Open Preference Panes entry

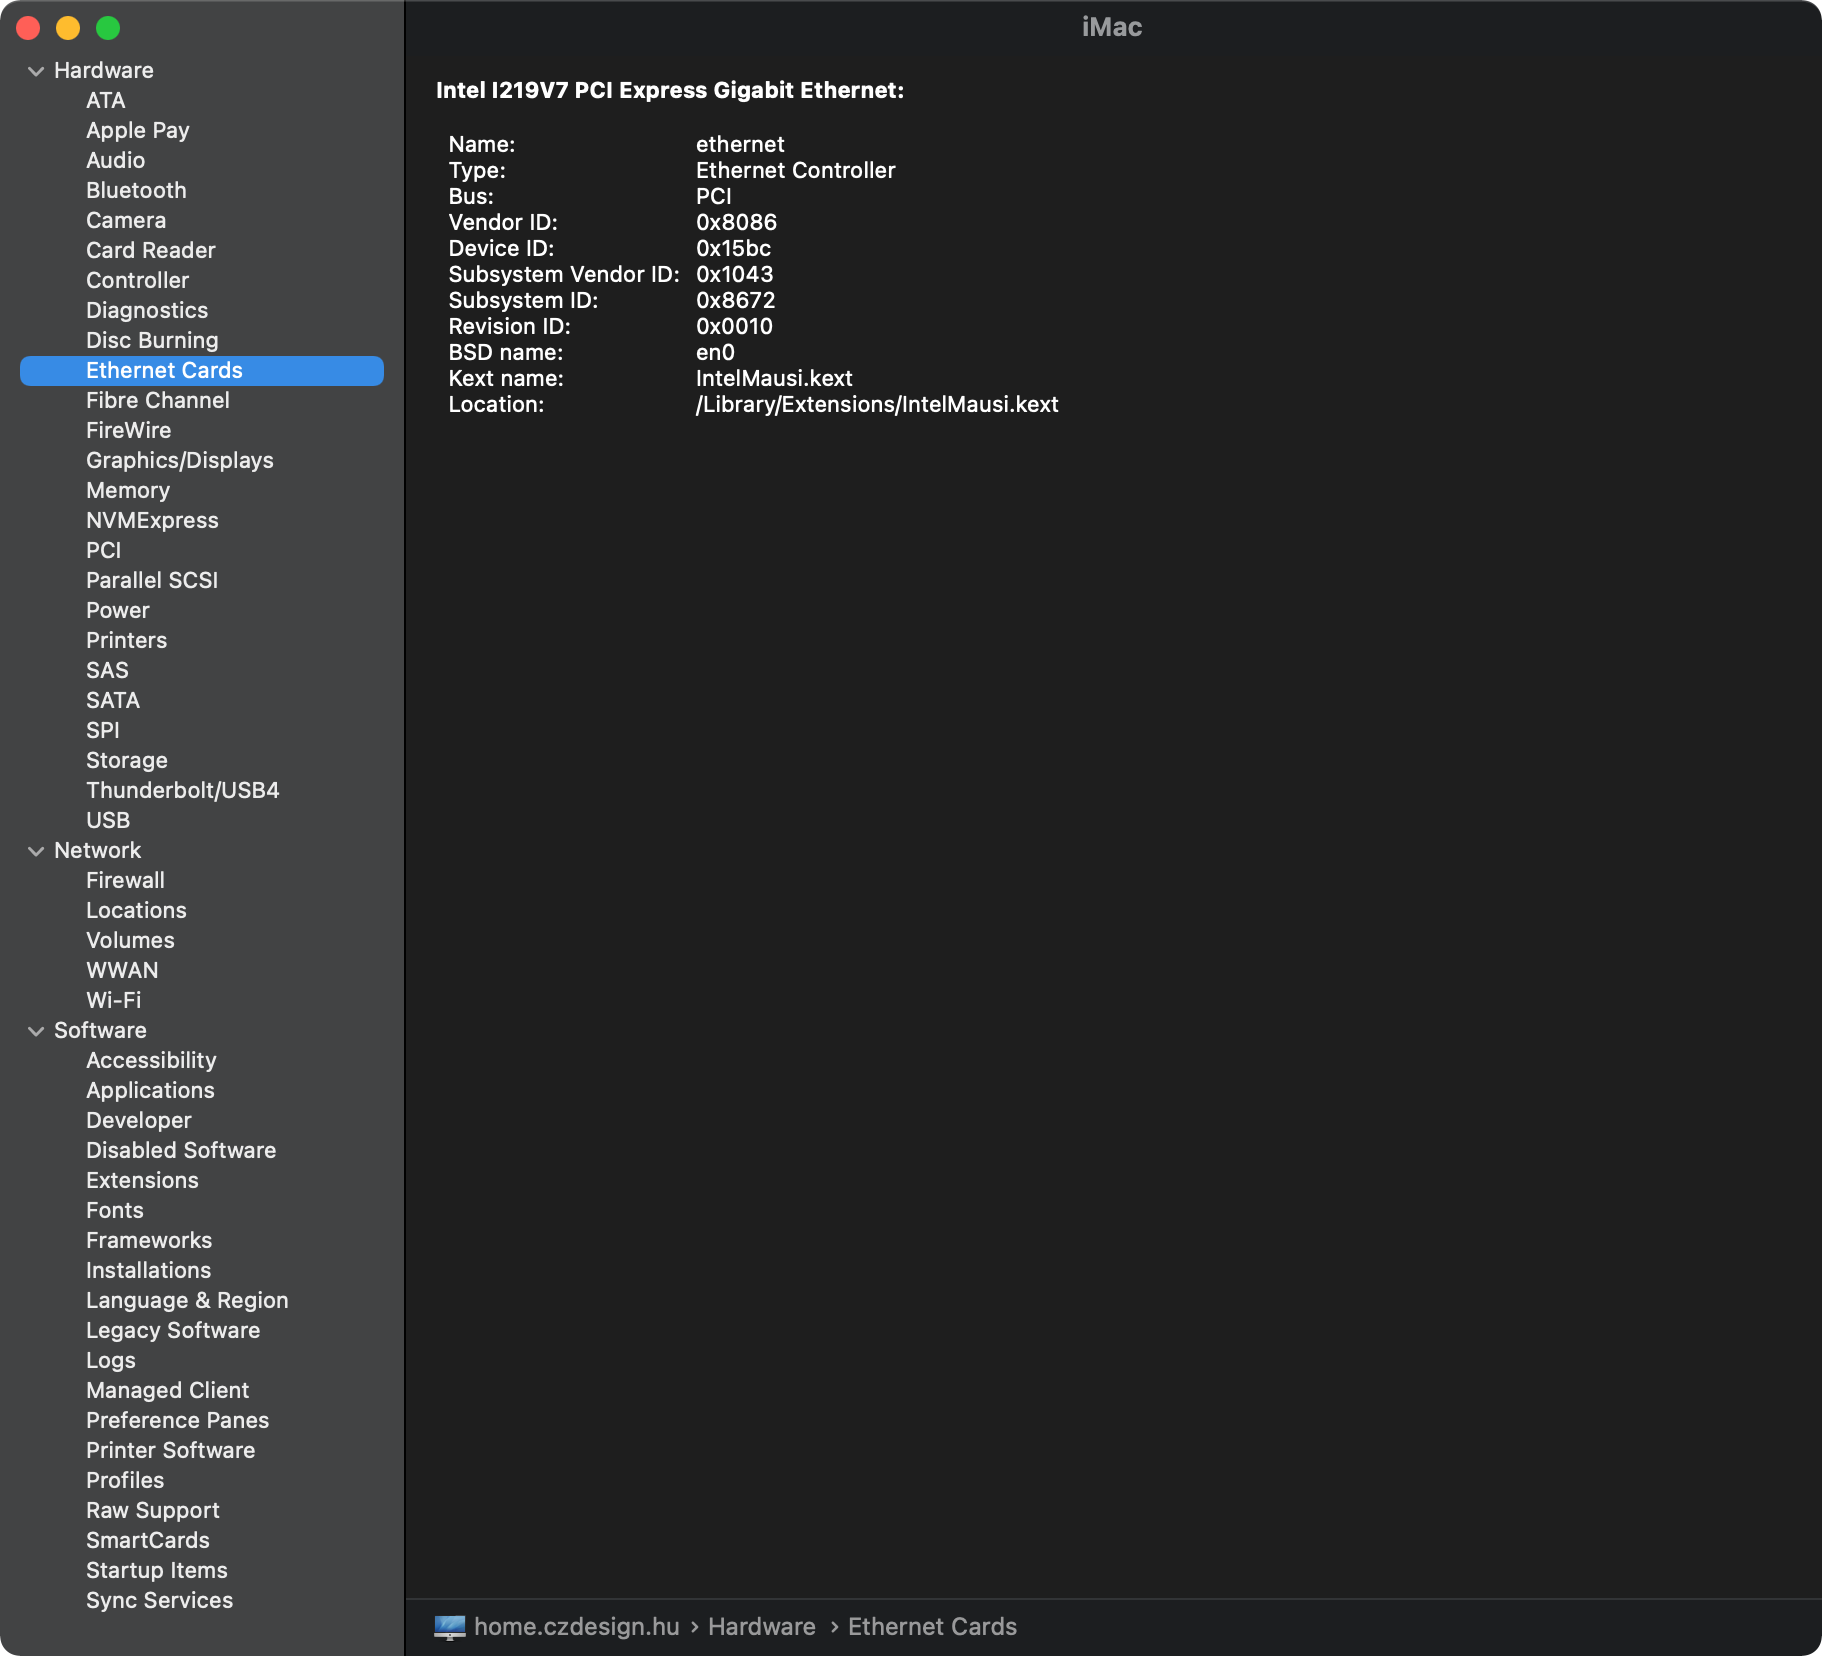[x=178, y=1420]
